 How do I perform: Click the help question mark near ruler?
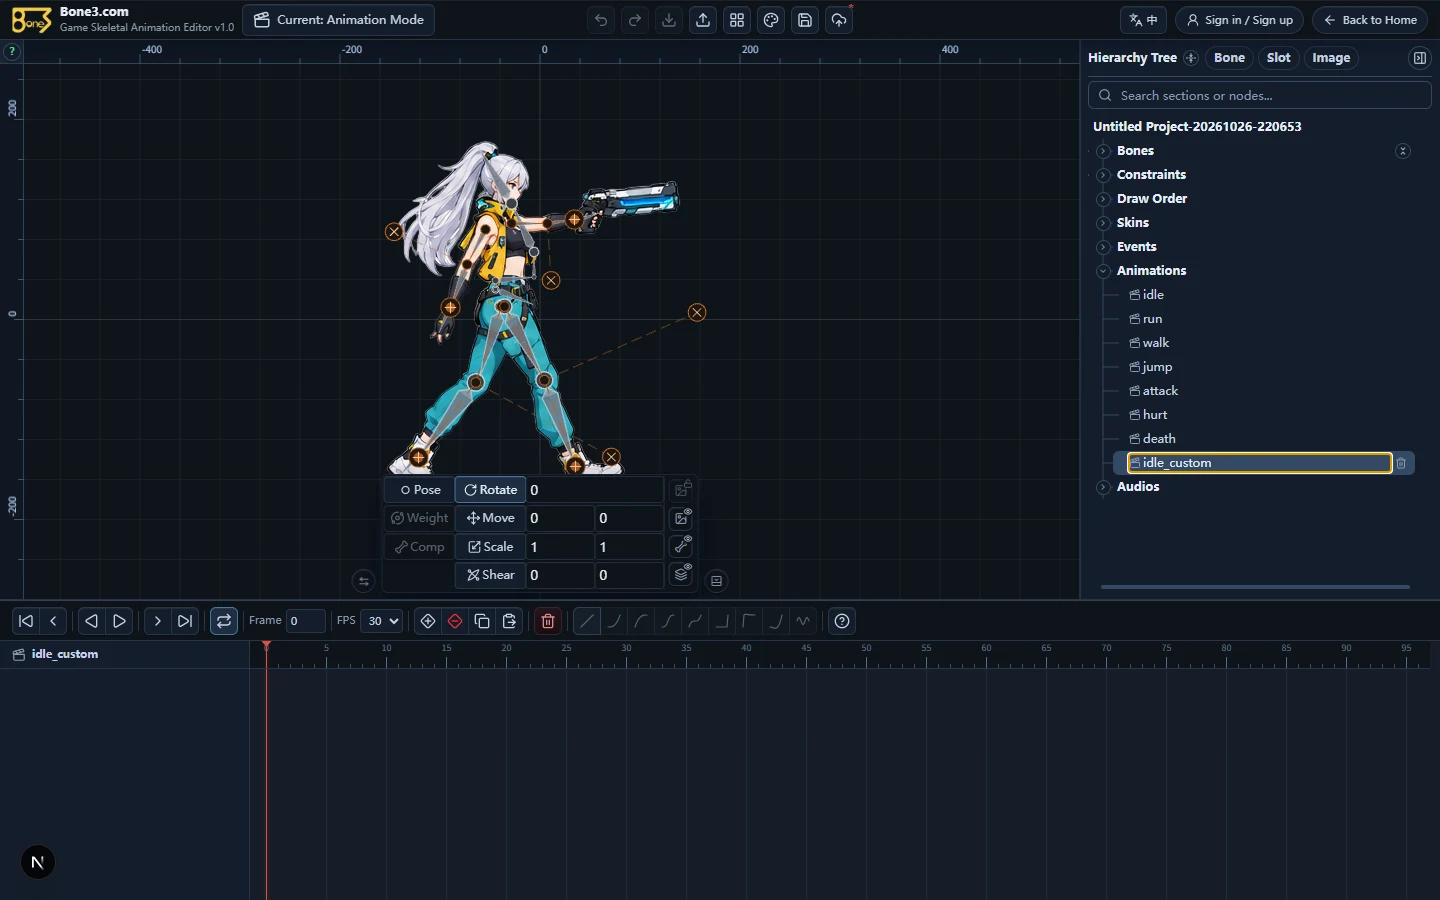tap(12, 51)
